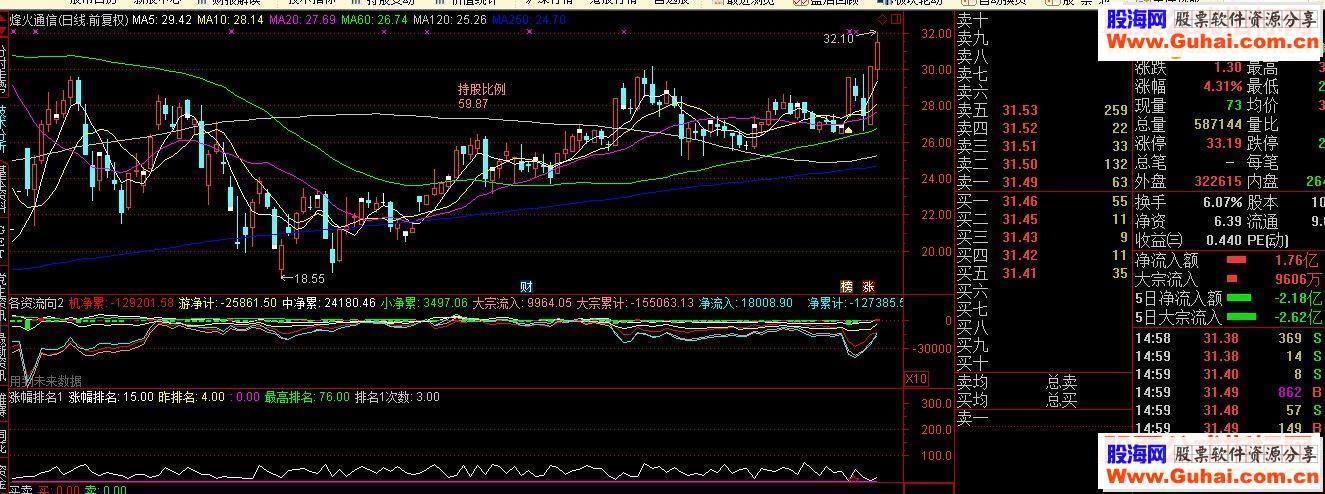Select the blue MA250: 24.70 label
The height and width of the screenshot is (494, 1325).
pyautogui.click(x=529, y=19)
